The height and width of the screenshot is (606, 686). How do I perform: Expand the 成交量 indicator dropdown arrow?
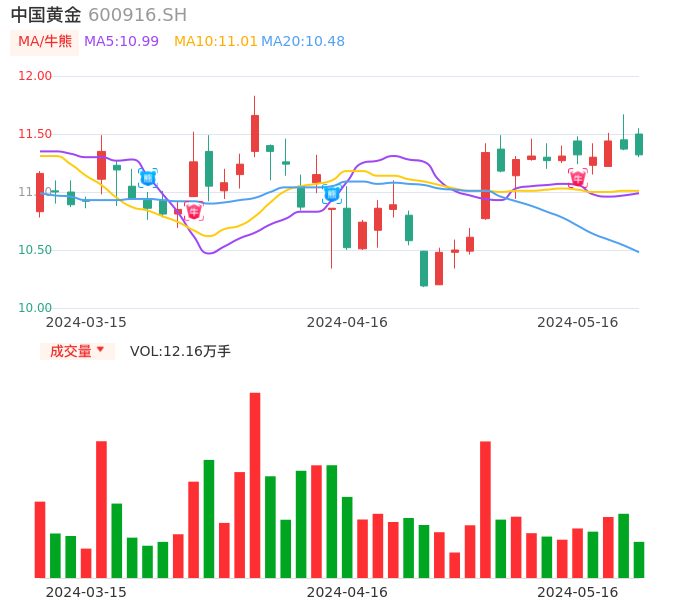point(100,350)
